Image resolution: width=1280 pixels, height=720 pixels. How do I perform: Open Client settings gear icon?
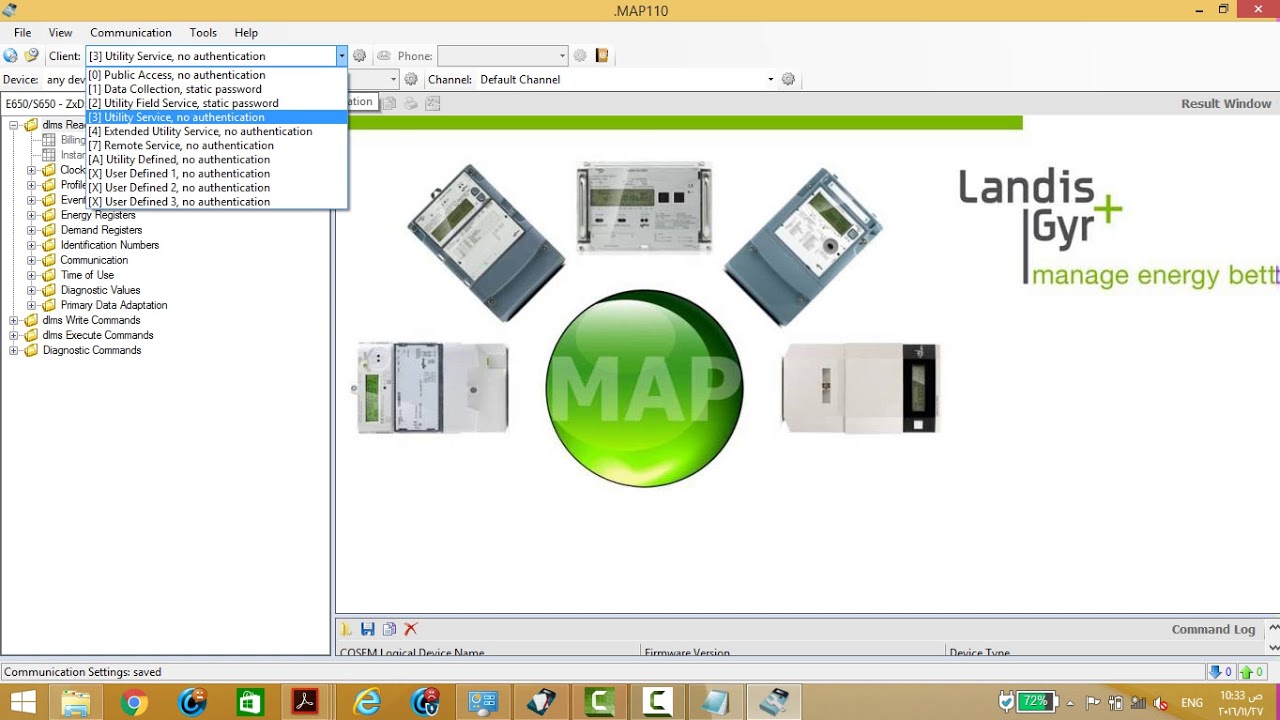[359, 56]
